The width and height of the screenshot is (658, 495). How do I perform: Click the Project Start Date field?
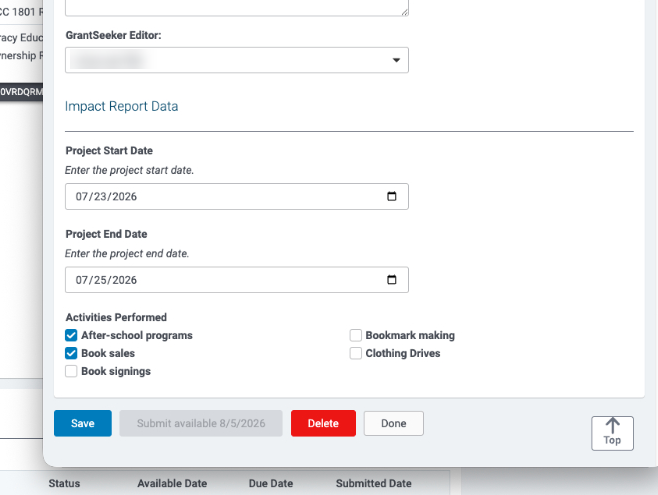237,196
